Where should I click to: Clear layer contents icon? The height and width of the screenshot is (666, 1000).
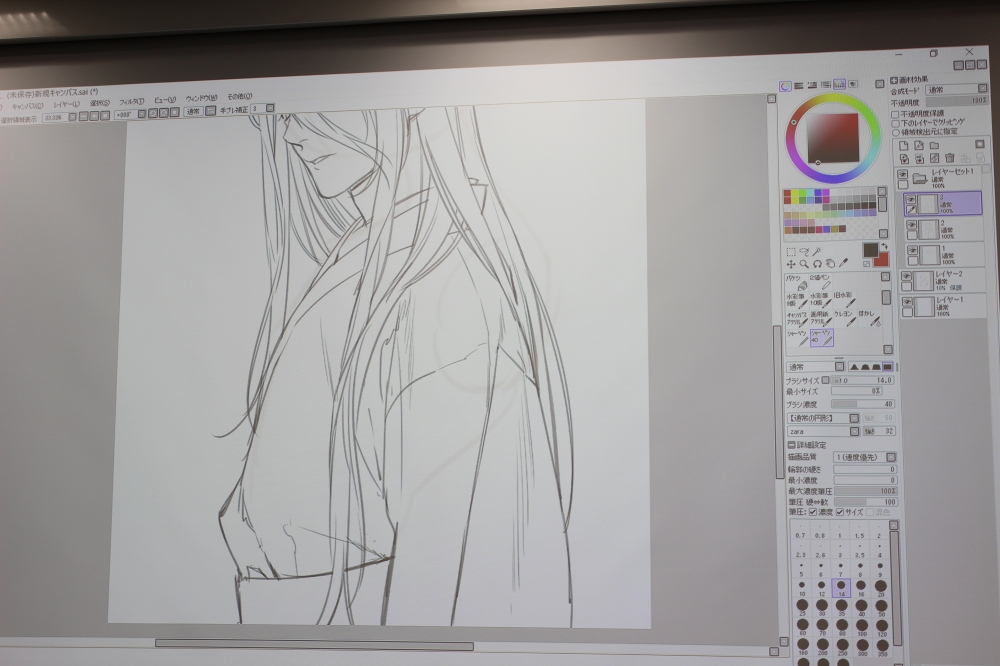point(934,158)
